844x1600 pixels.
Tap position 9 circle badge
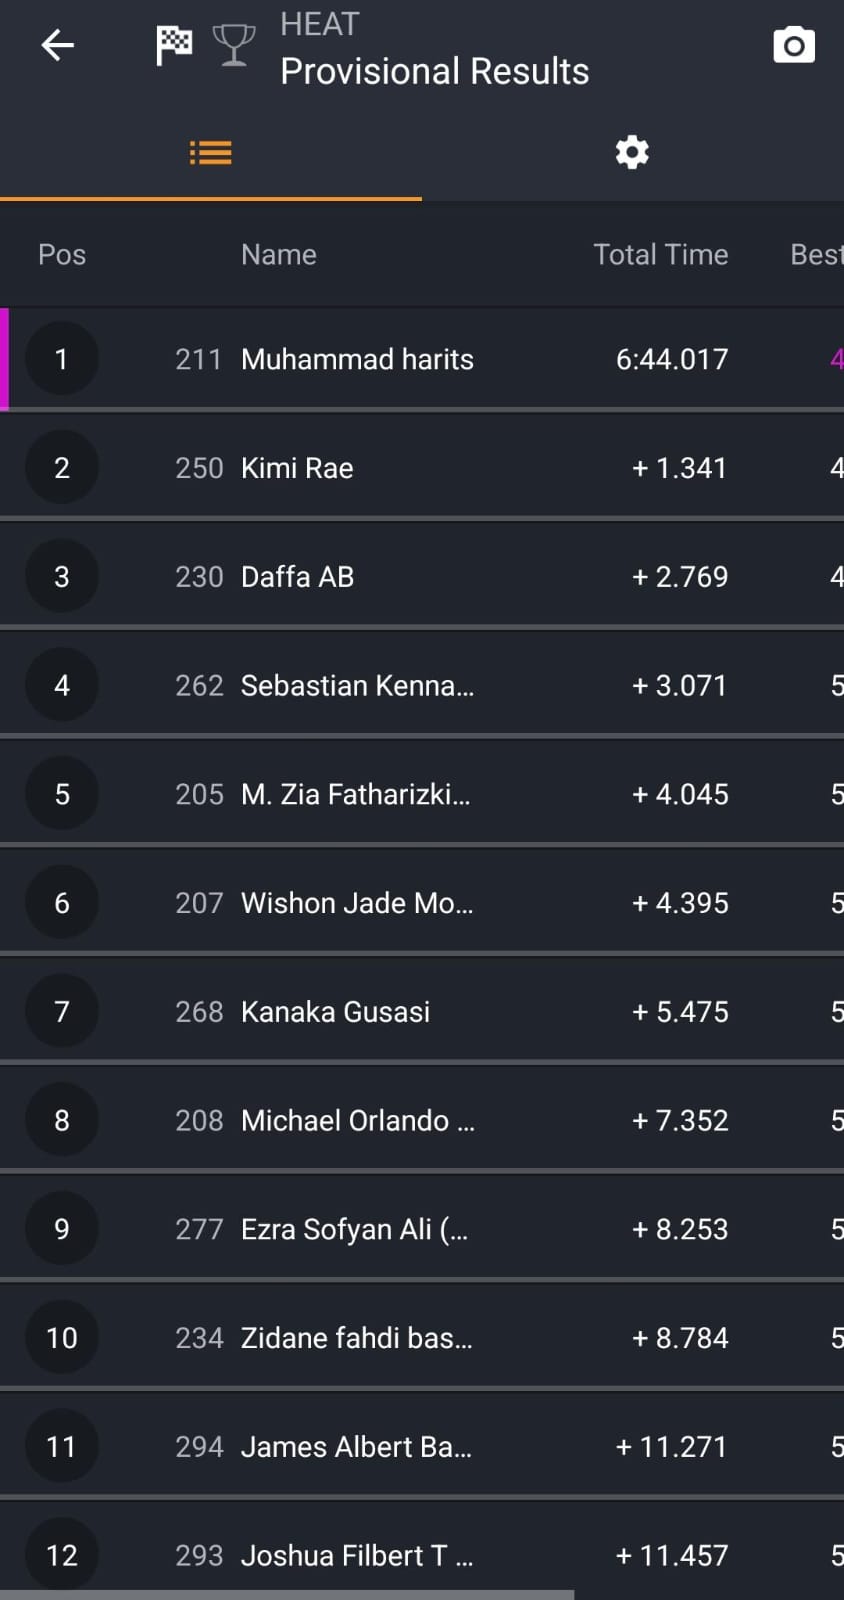(x=62, y=1229)
